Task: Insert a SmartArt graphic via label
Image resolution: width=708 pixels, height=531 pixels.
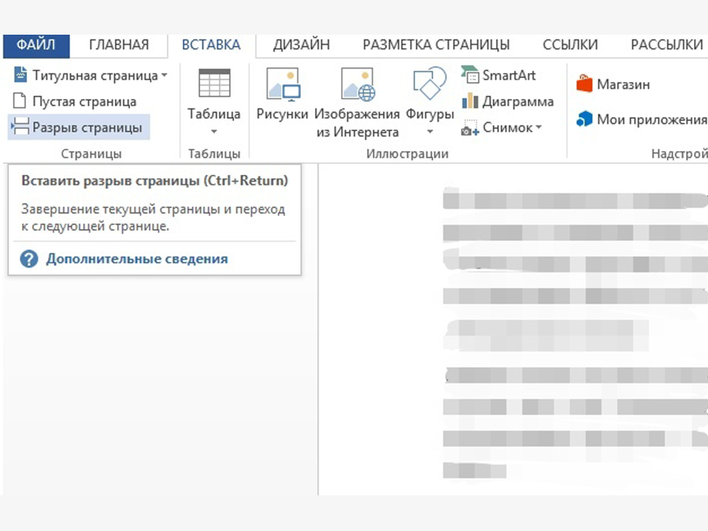Action: coord(509,75)
